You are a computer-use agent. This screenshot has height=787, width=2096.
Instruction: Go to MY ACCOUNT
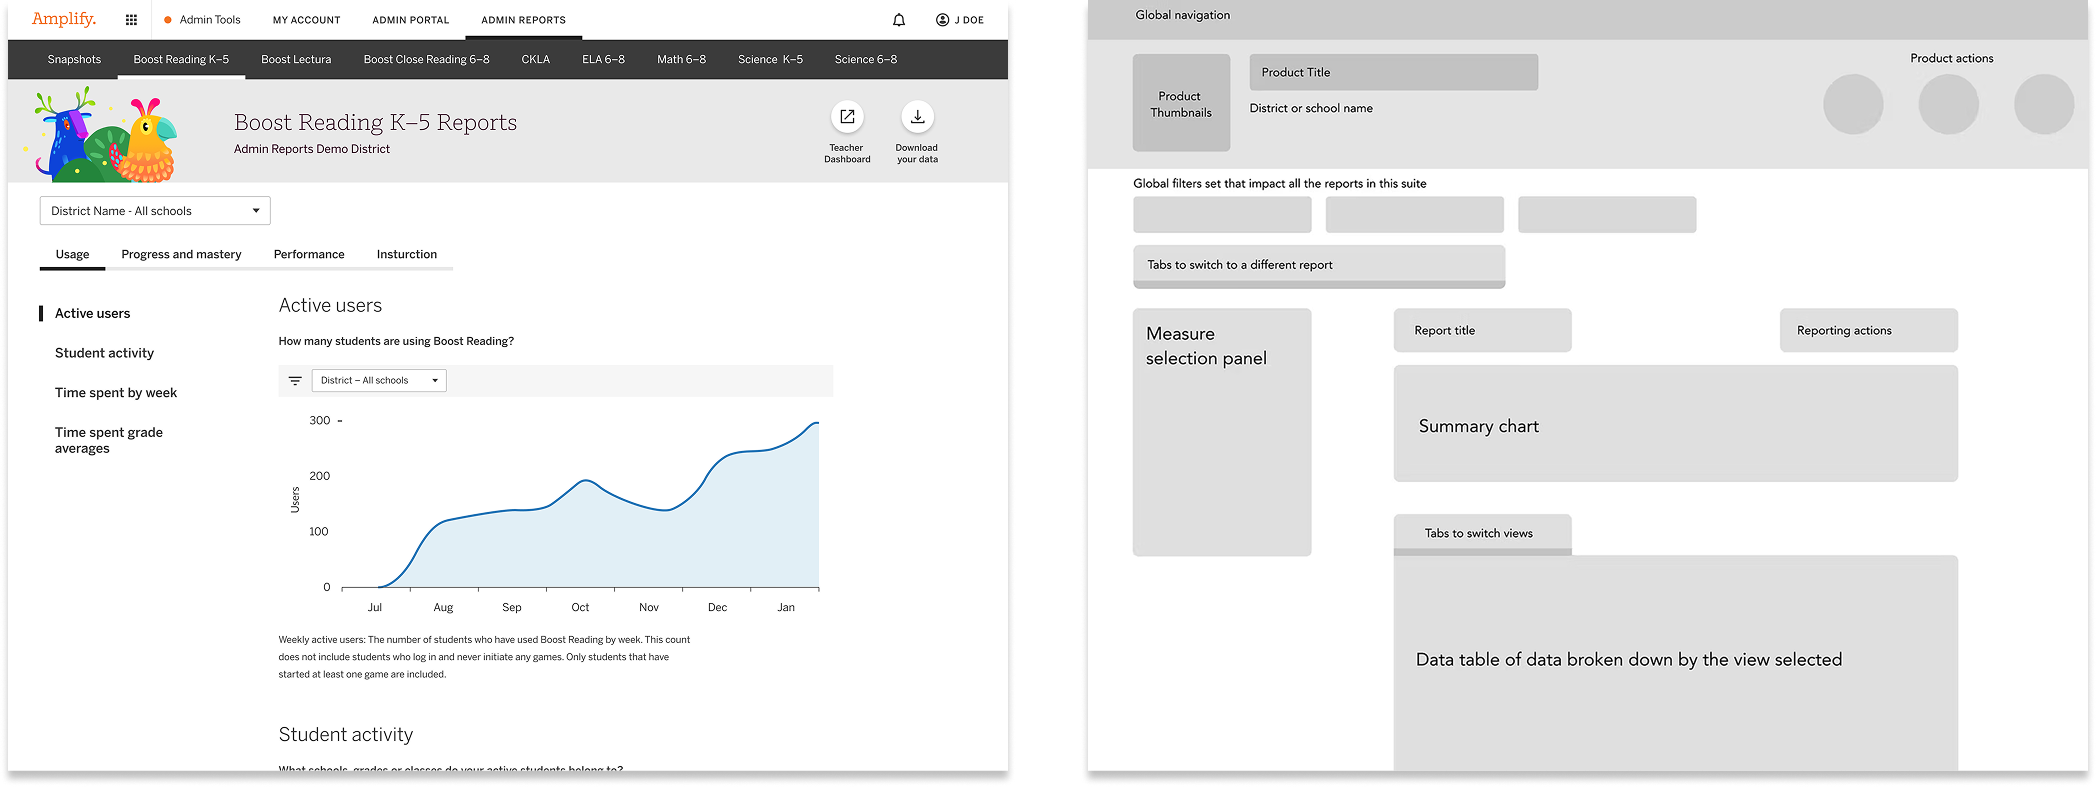[x=307, y=20]
